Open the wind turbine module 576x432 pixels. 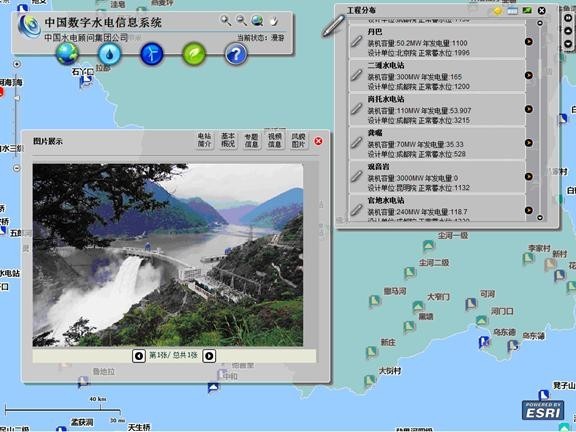pos(152,54)
